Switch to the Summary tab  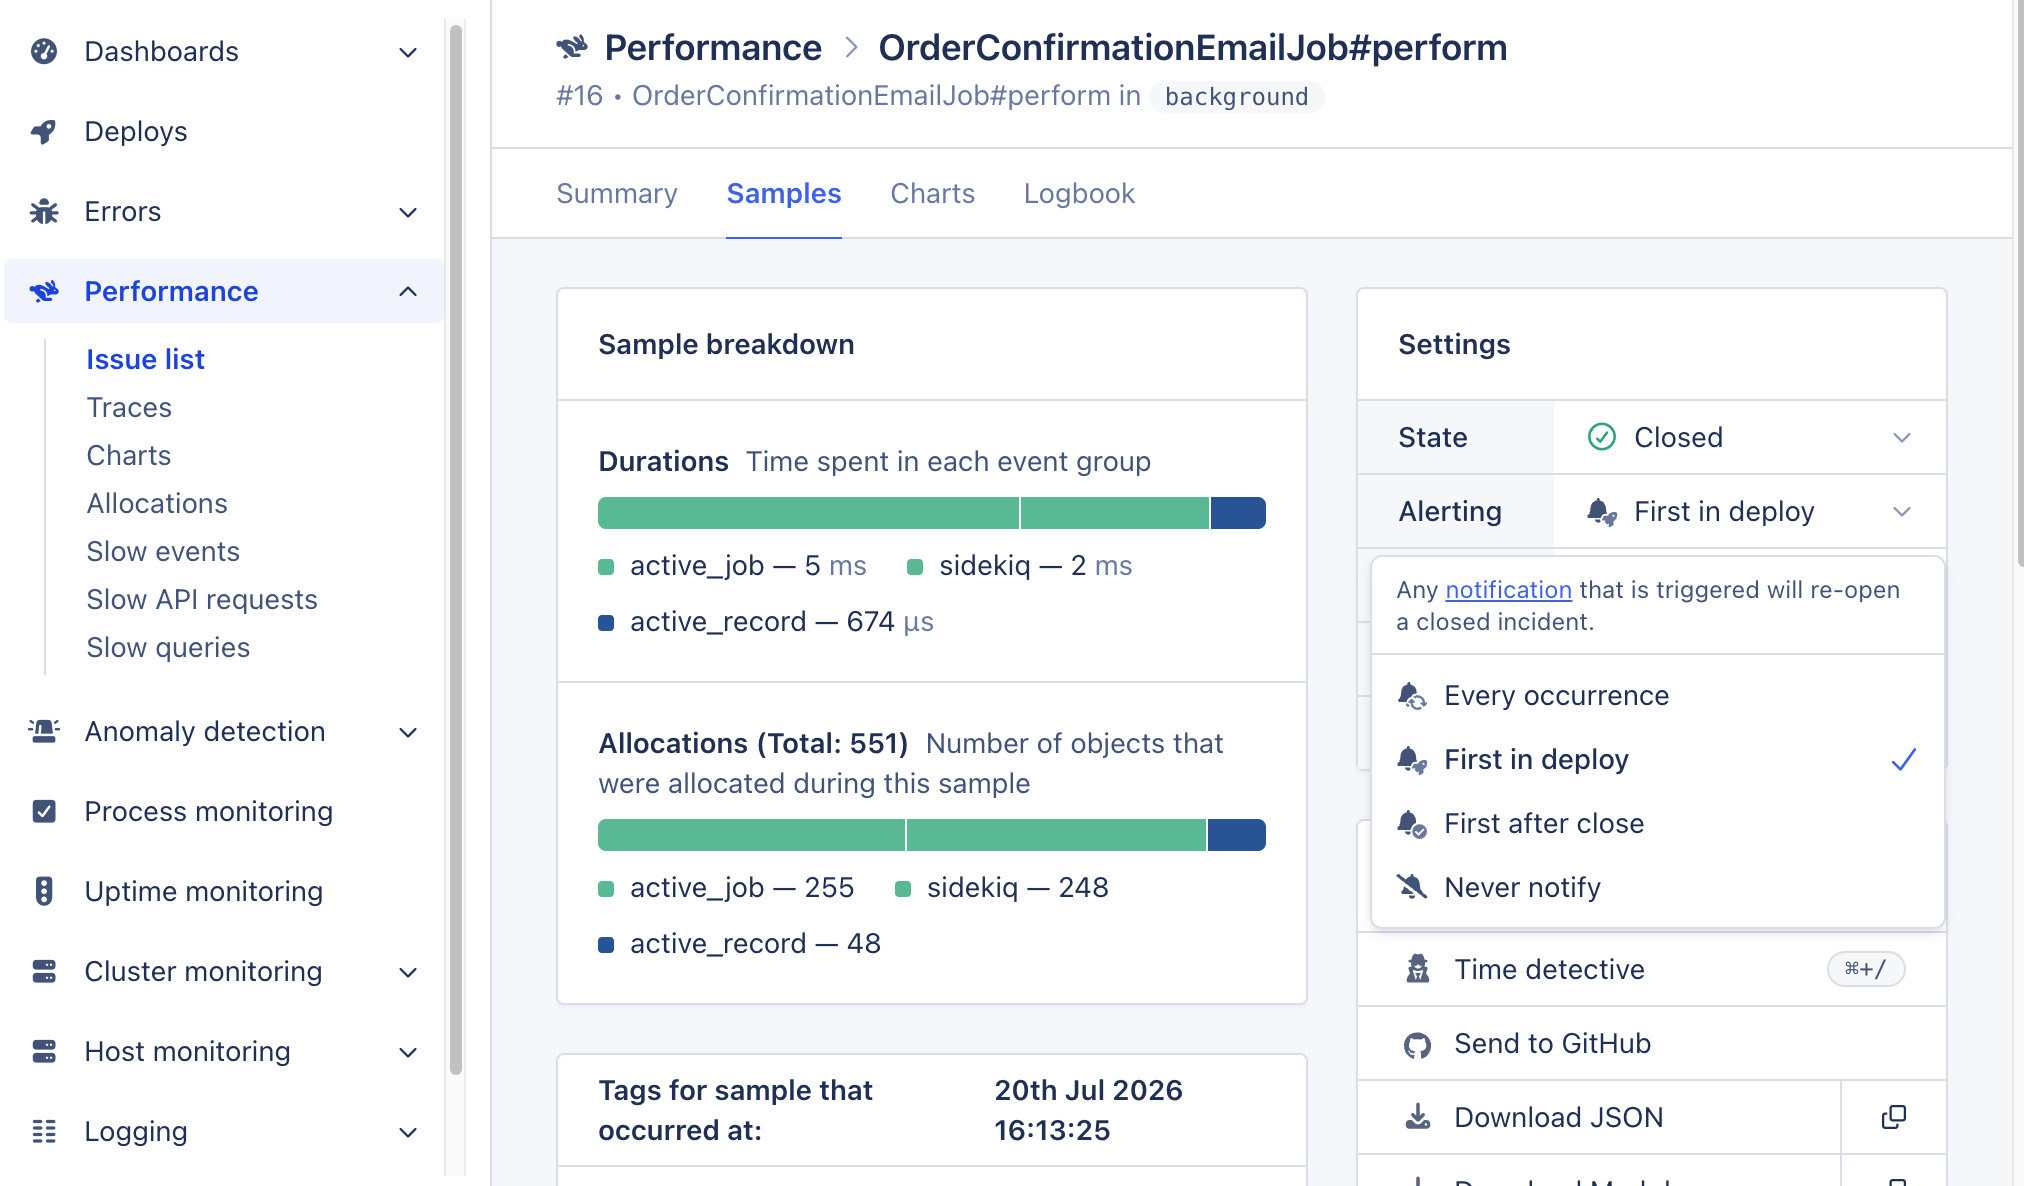pos(617,193)
